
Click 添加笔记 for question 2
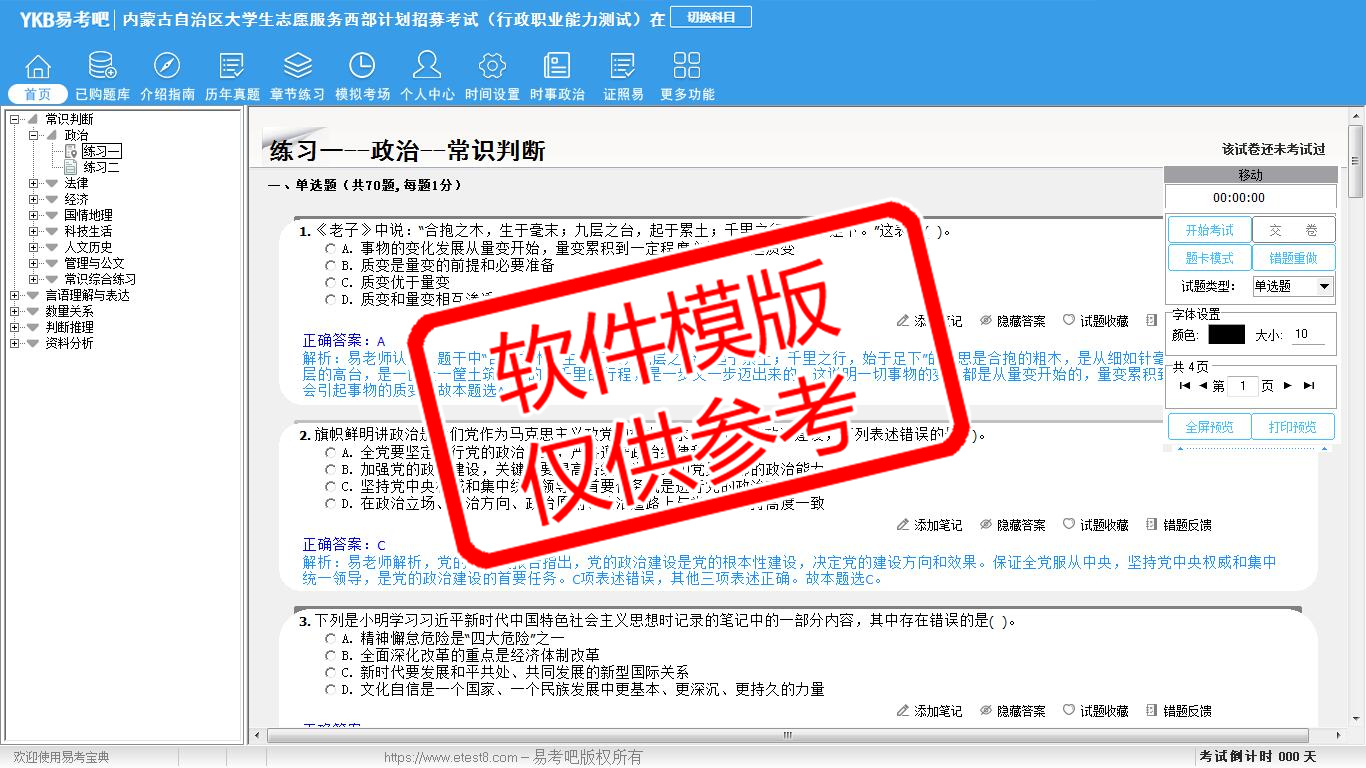[x=929, y=525]
